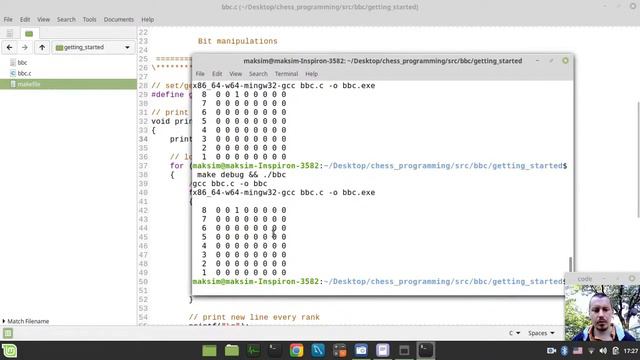This screenshot has height=360, width=640.
Task: Switch to the documents side pane tab
Action: [9, 33]
